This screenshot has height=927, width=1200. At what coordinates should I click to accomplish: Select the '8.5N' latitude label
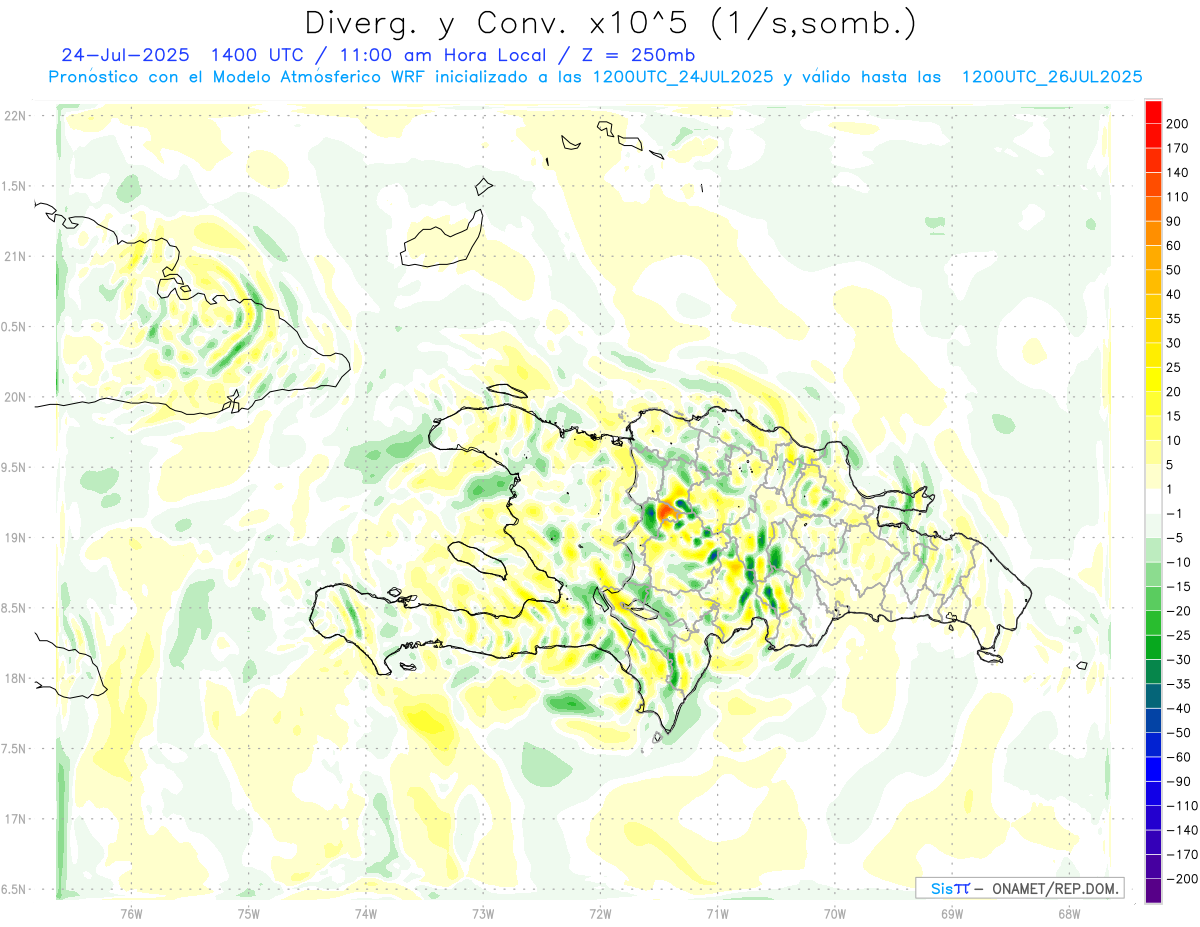pos(14,608)
